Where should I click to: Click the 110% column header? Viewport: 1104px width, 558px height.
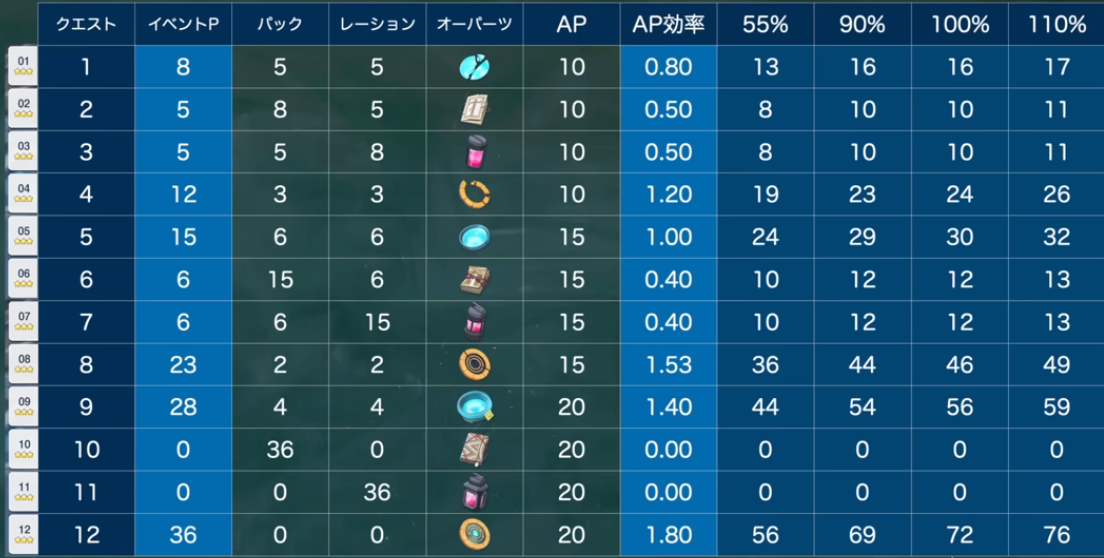[x=1056, y=24]
